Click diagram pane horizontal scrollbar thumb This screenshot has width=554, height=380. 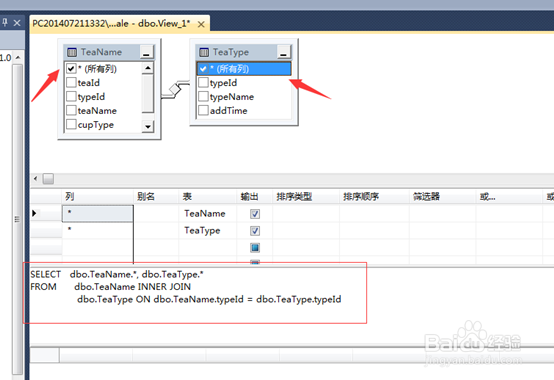click(48, 179)
